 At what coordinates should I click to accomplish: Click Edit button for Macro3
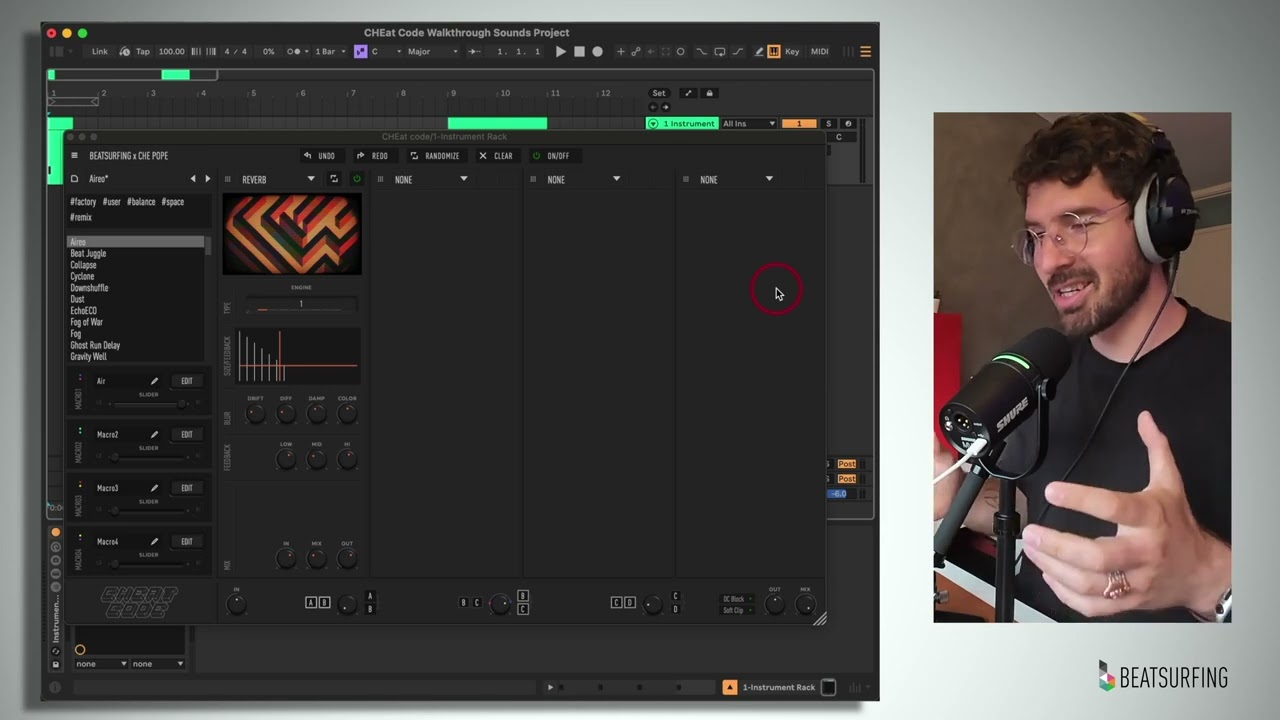tap(186, 488)
